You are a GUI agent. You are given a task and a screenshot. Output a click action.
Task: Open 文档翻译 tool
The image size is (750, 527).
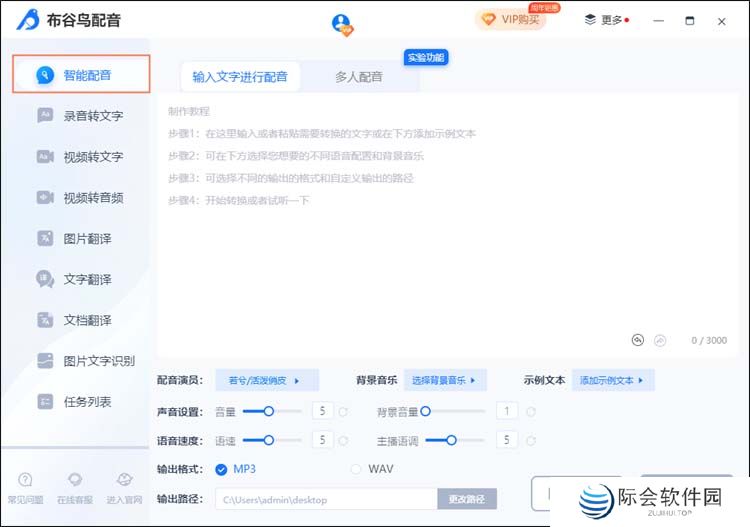coord(87,320)
